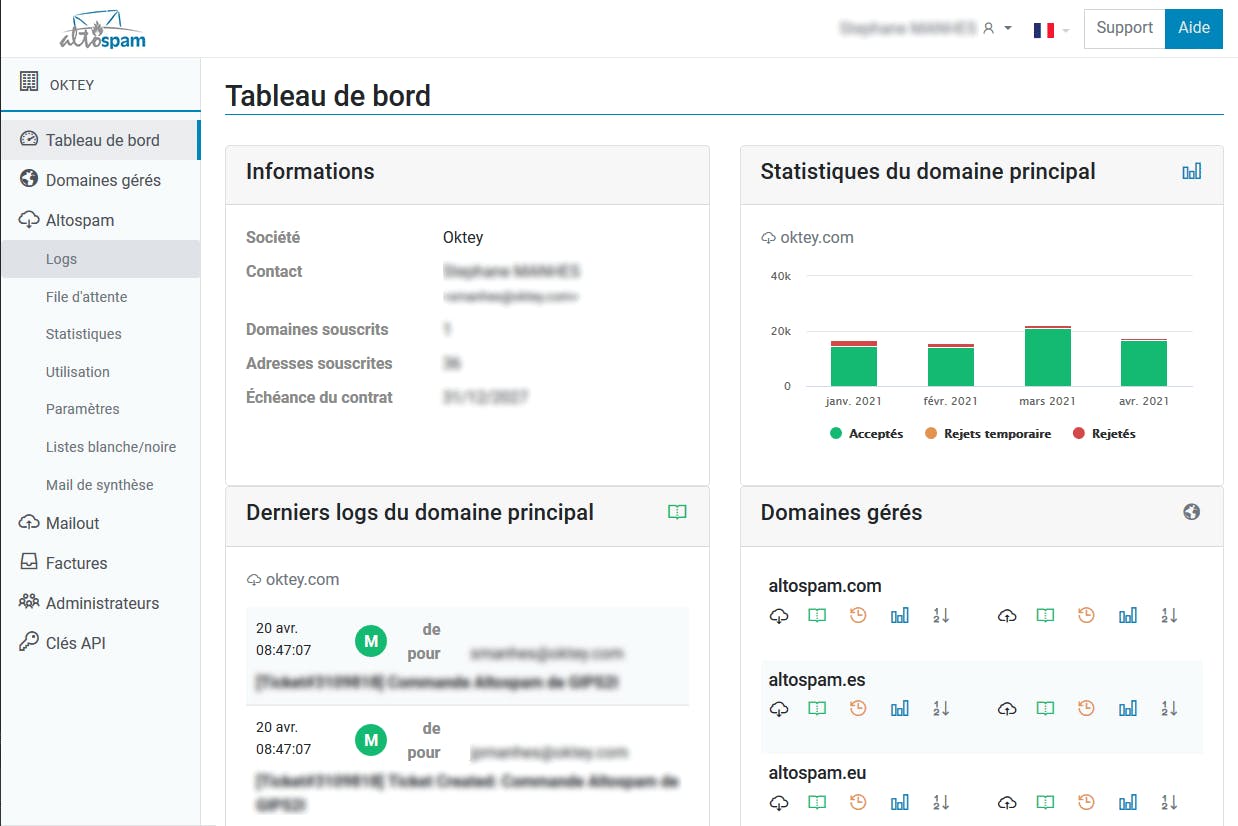
Task: Click the mars 2021 bar in chart
Action: click(1047, 356)
